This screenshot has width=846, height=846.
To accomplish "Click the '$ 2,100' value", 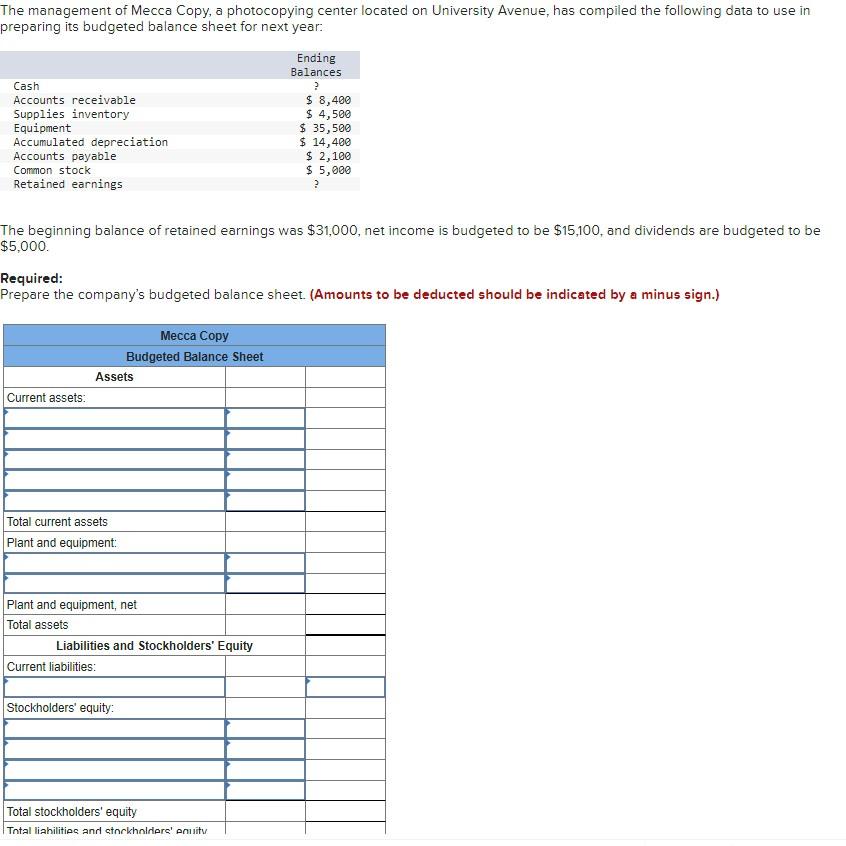I will [328, 156].
